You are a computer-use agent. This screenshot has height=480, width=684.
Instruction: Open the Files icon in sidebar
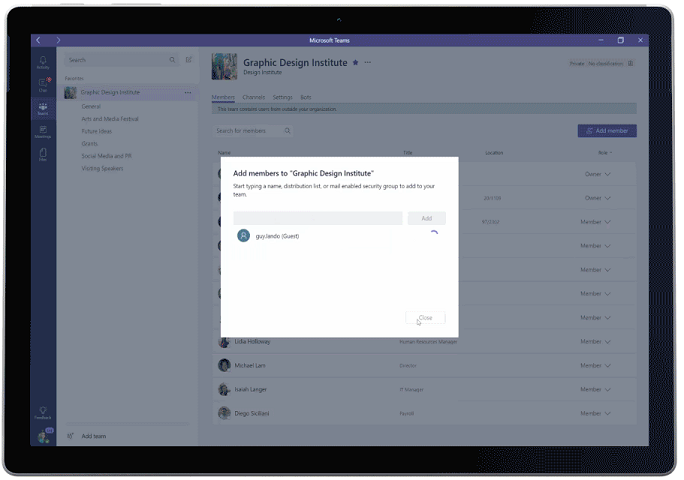click(43, 154)
